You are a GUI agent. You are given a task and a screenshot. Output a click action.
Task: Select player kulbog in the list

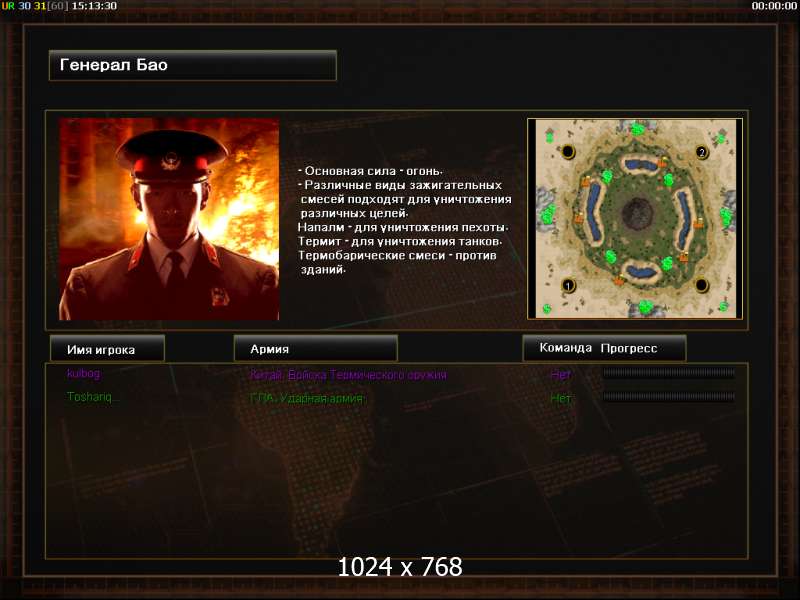point(83,373)
